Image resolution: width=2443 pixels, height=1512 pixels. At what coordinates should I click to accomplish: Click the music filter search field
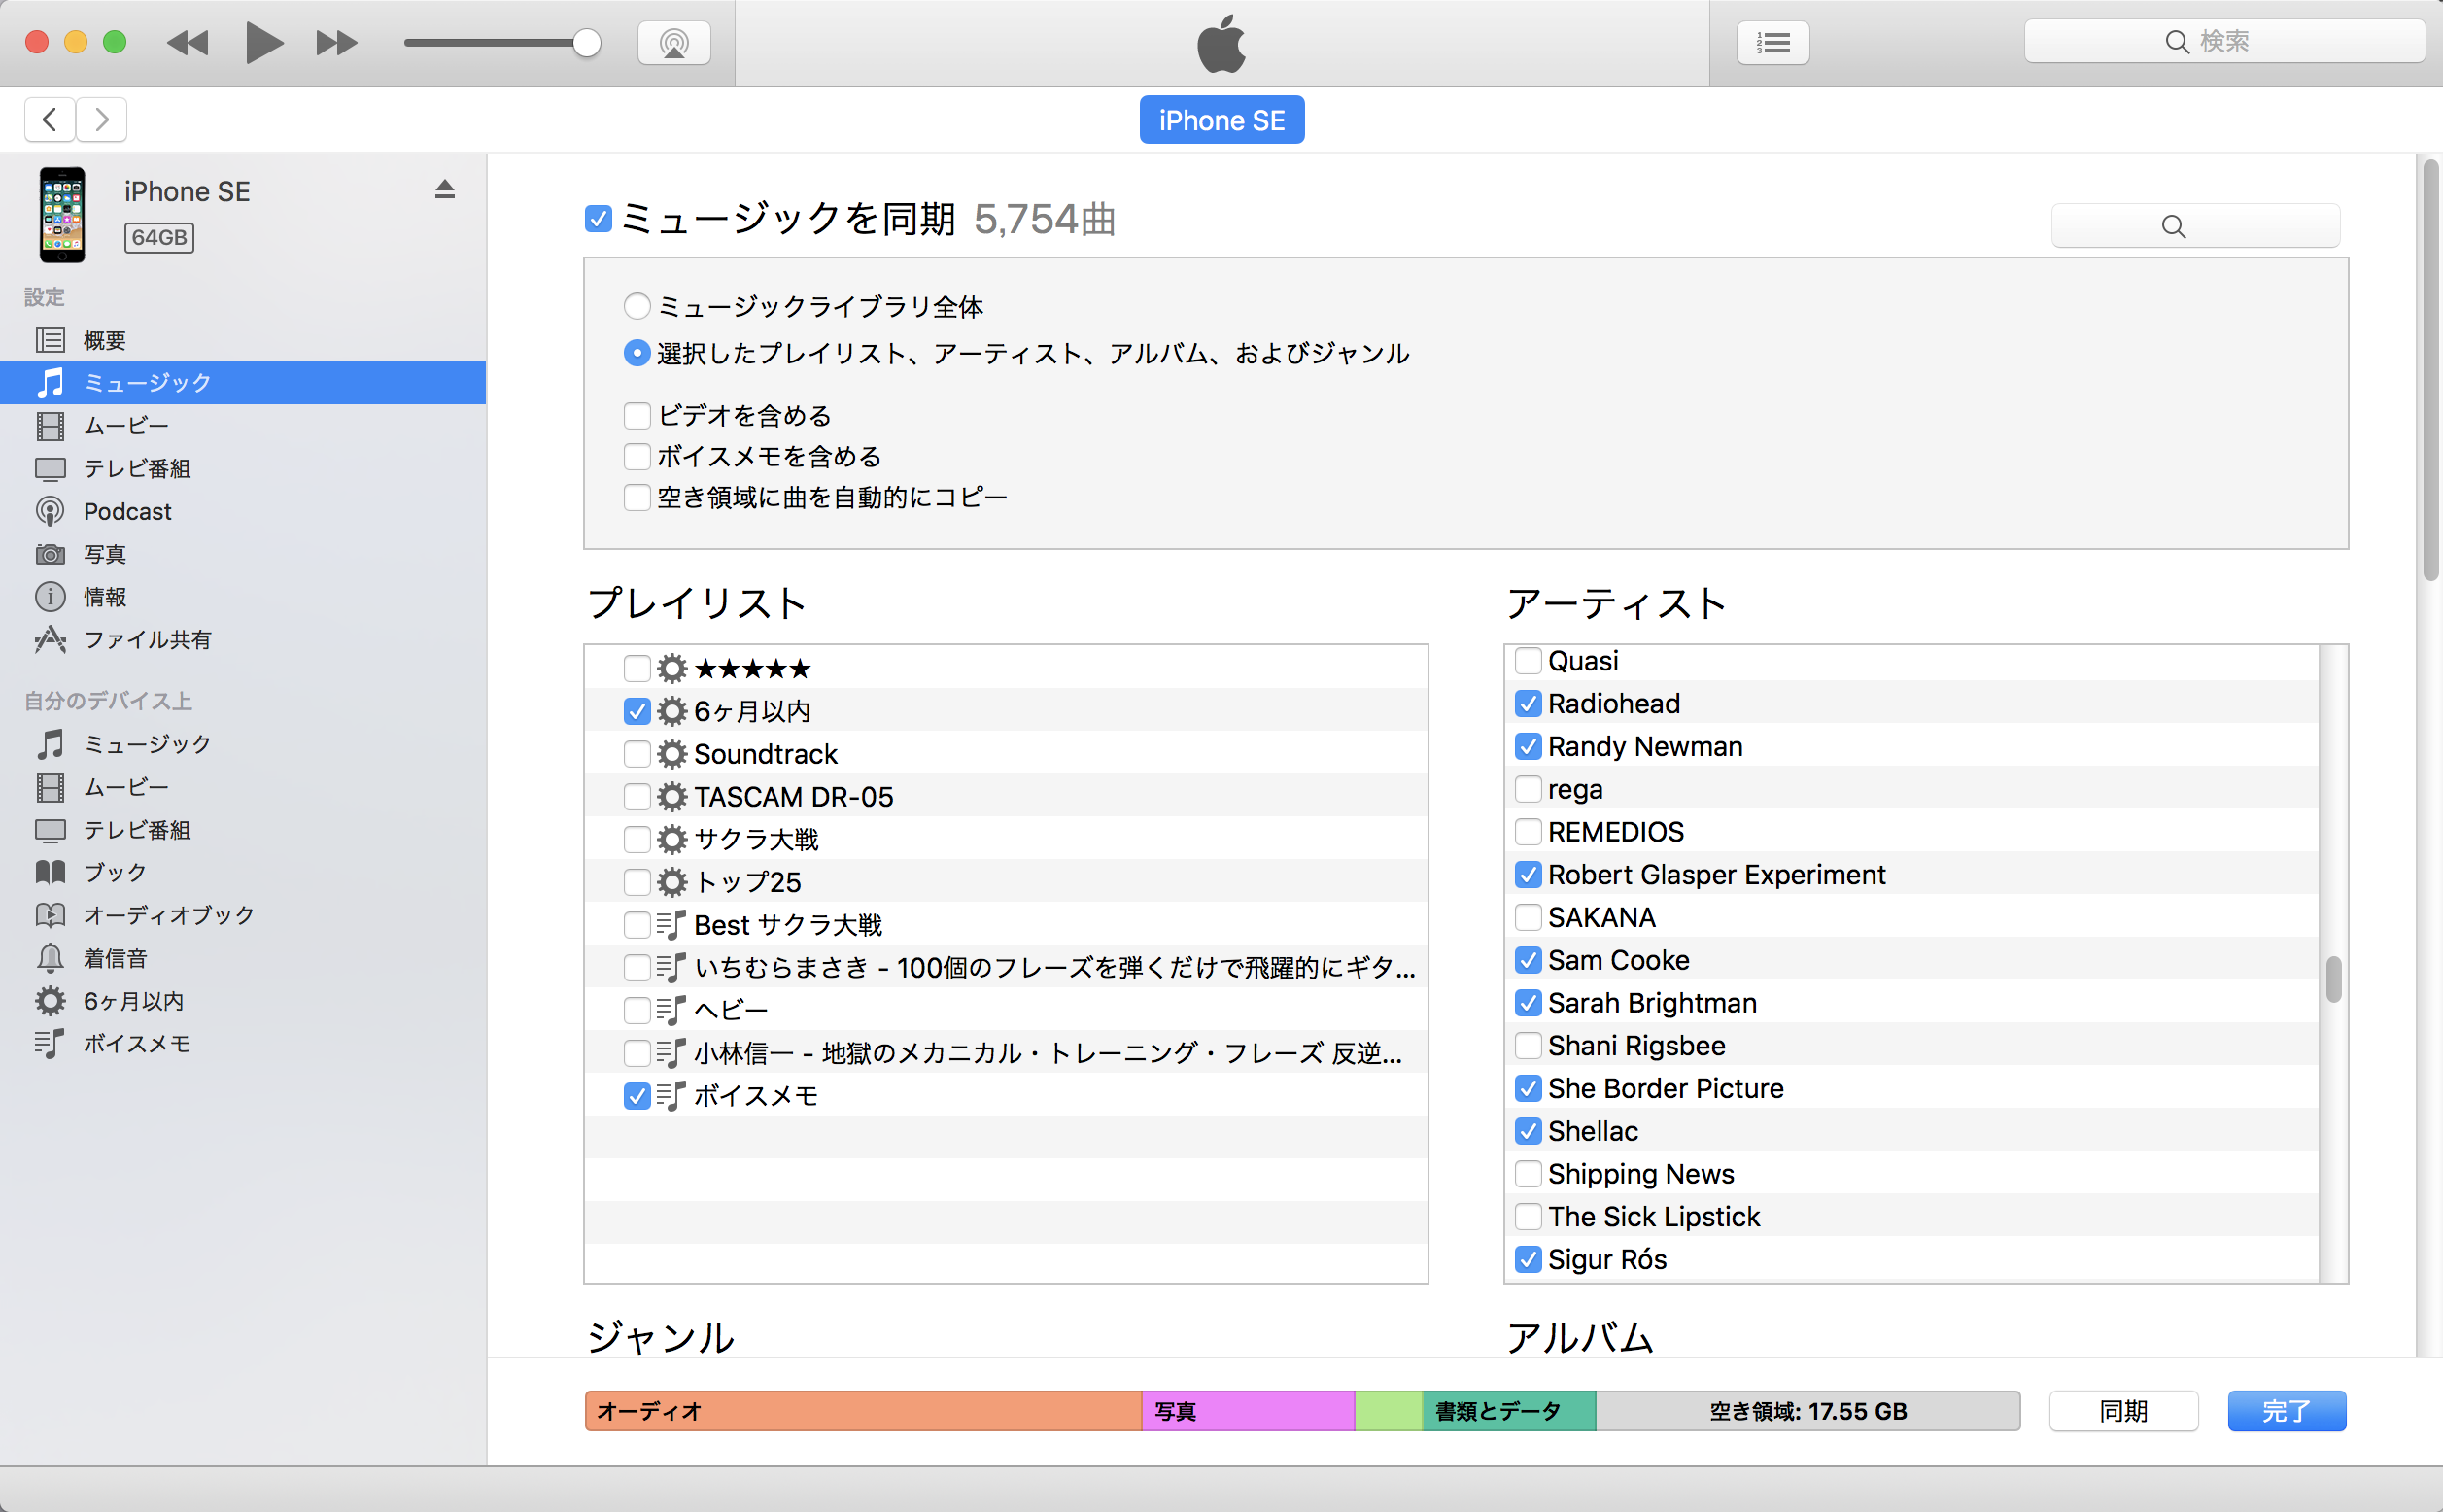(2195, 226)
